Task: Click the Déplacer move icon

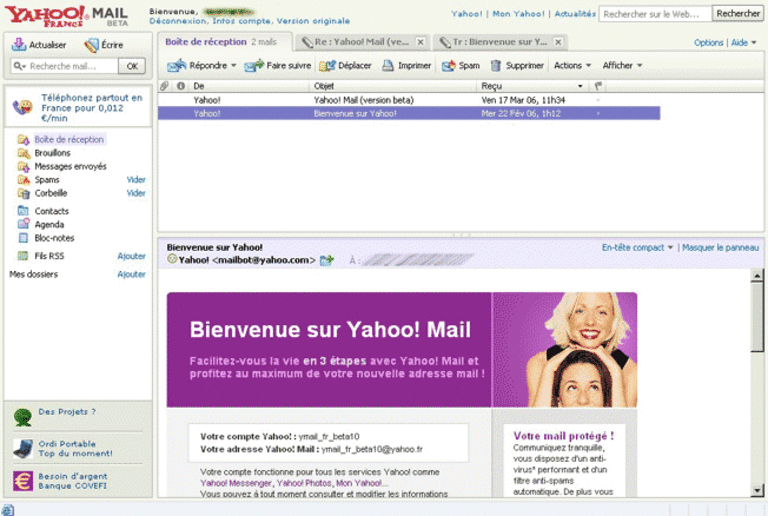Action: tap(327, 66)
